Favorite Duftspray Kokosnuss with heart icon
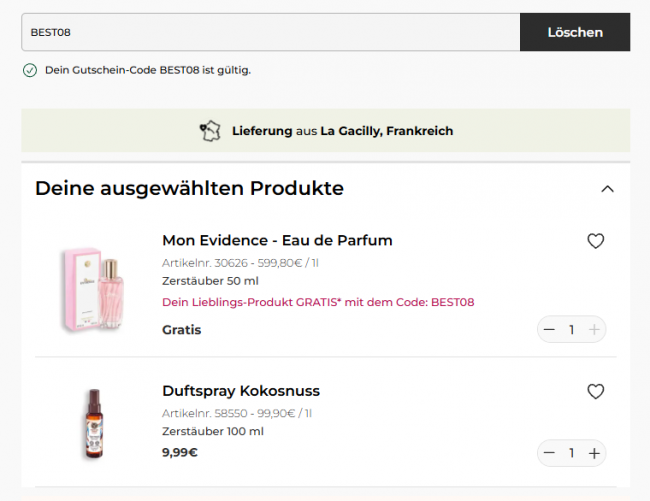 click(x=595, y=391)
